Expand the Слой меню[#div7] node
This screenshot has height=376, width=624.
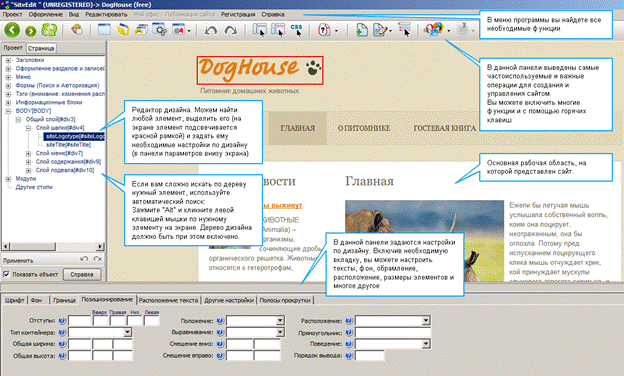tap(28, 153)
